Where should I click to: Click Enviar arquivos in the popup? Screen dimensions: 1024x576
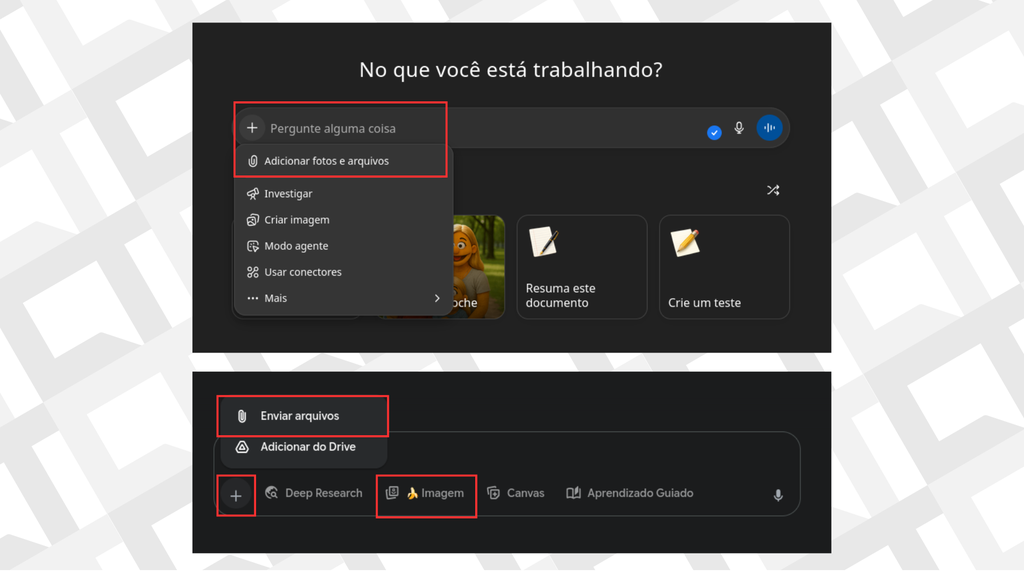point(299,416)
